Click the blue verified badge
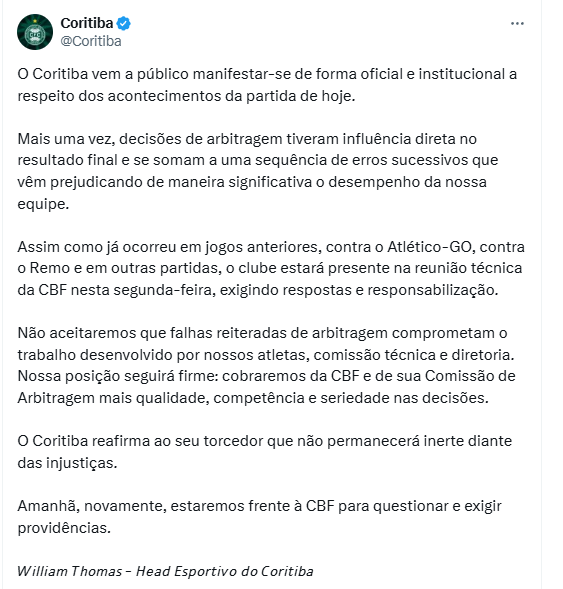563x589 pixels. tap(123, 23)
